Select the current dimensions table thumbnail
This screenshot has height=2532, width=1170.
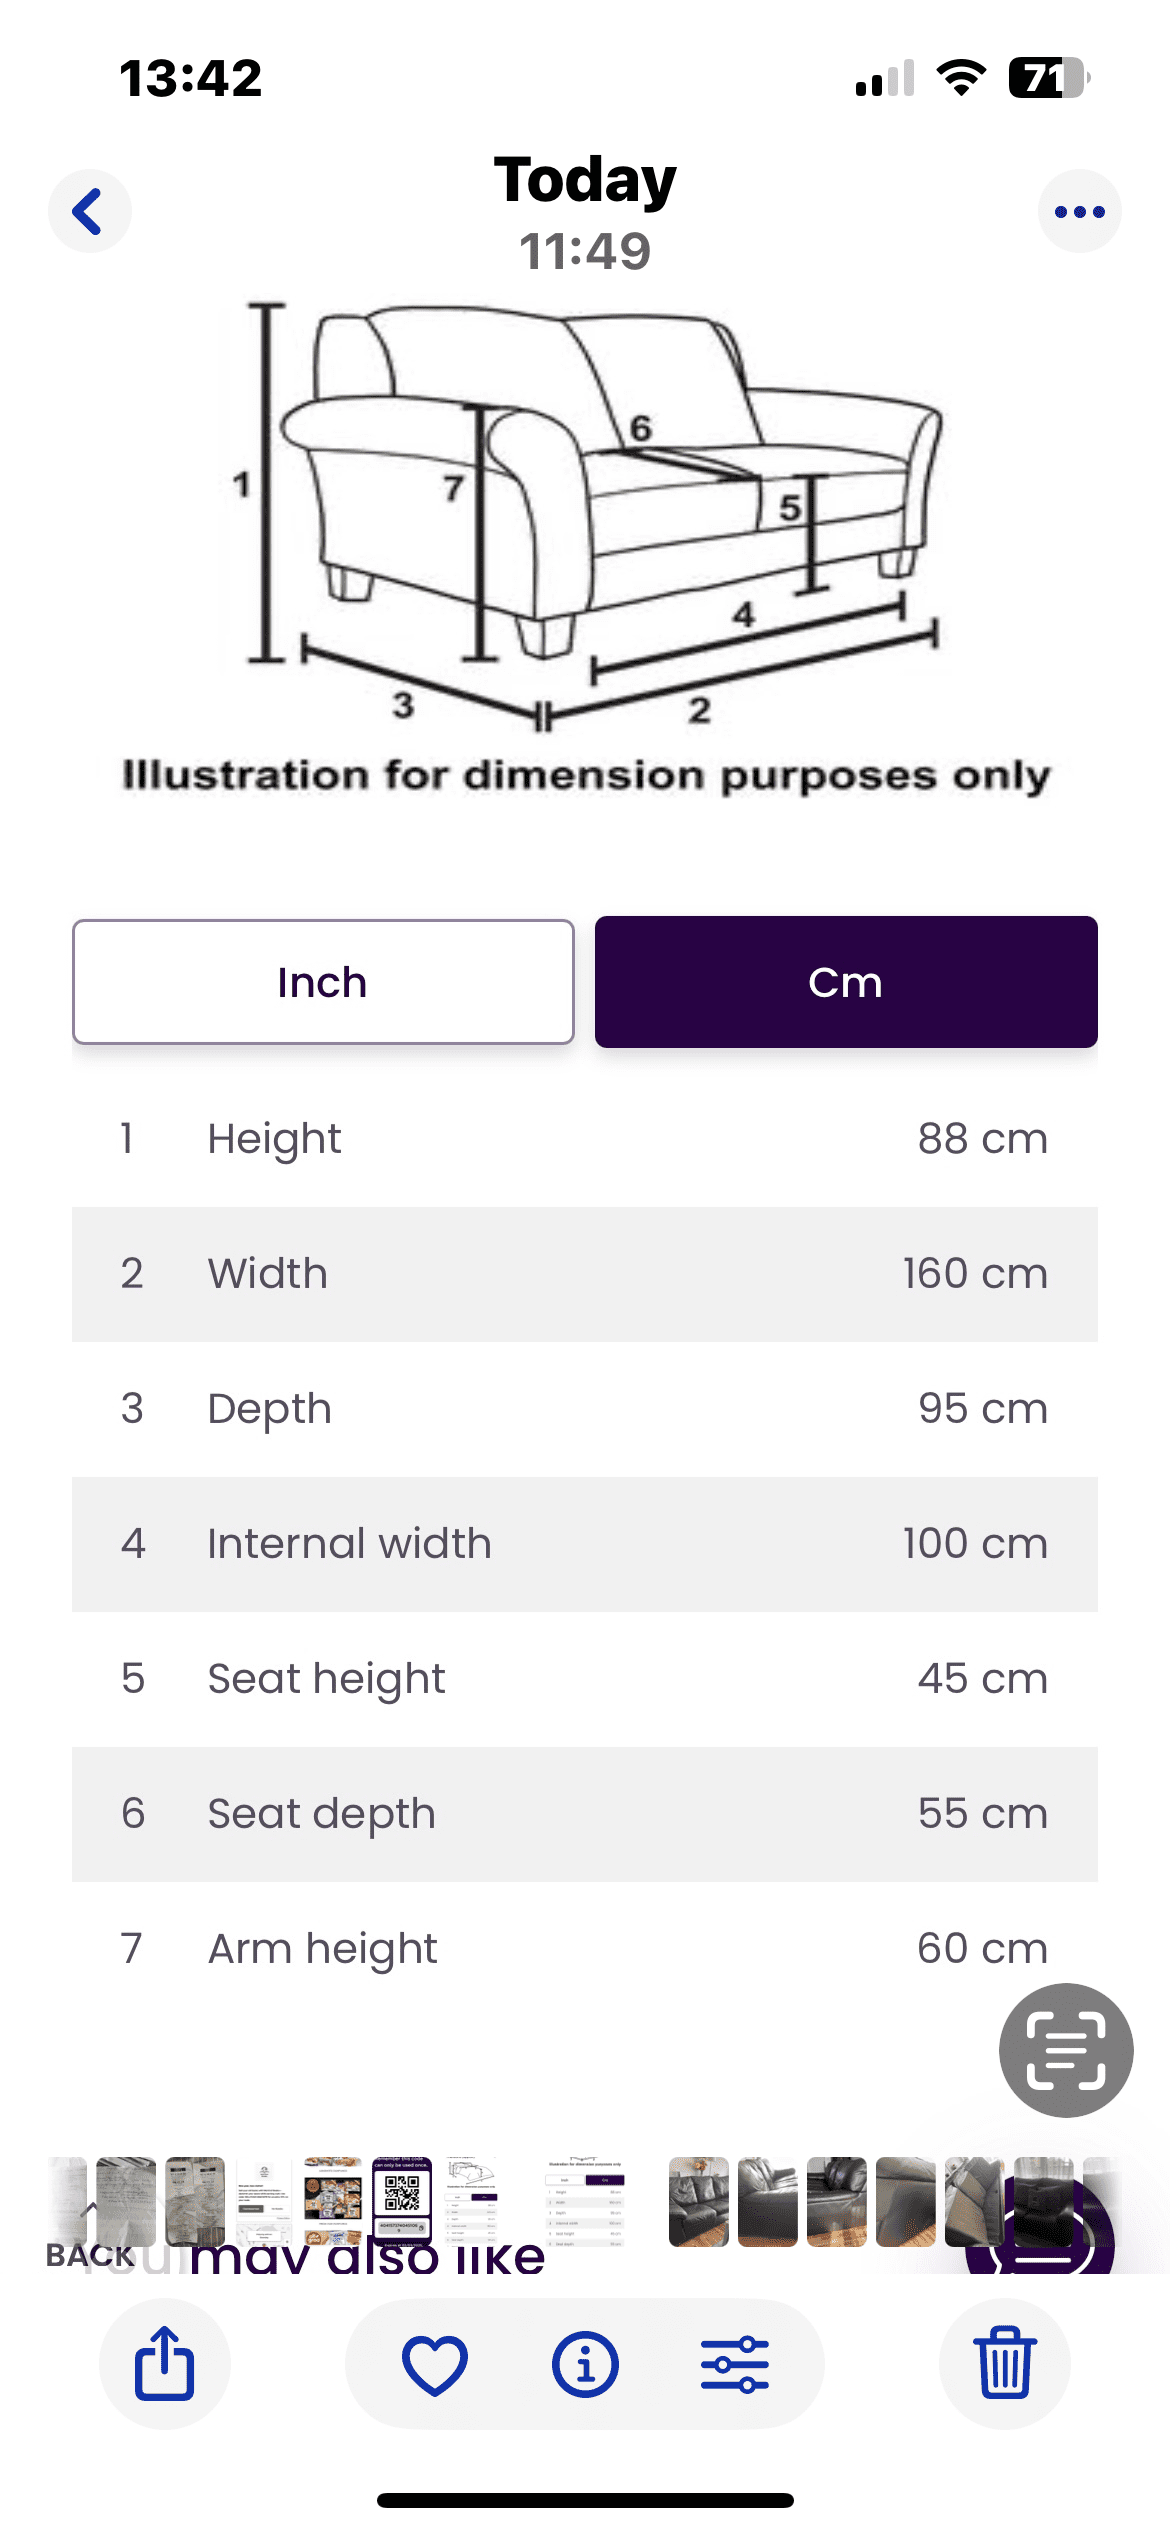(585, 2202)
